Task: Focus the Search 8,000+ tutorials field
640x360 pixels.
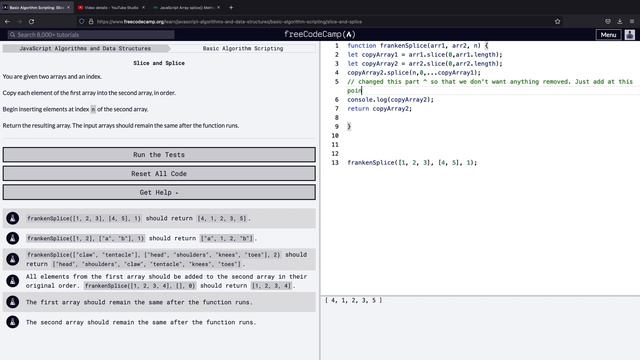Action: [x=91, y=35]
